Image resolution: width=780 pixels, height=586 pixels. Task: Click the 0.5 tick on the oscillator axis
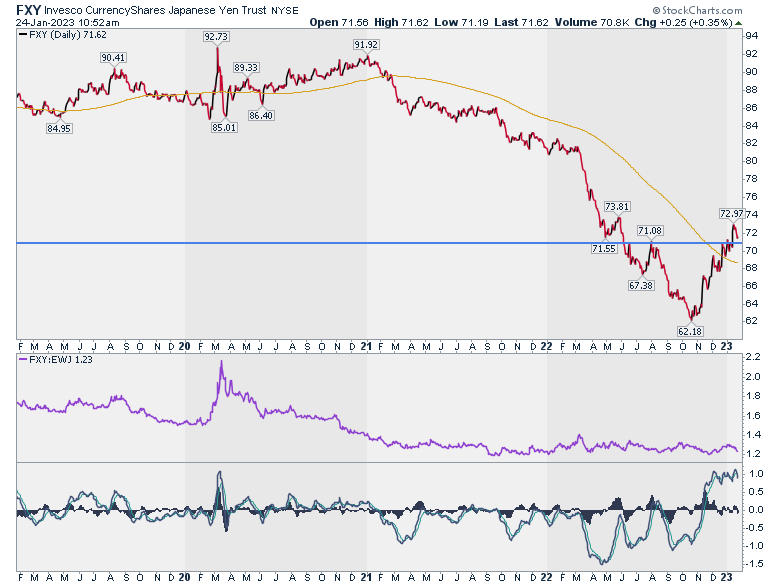click(x=756, y=492)
